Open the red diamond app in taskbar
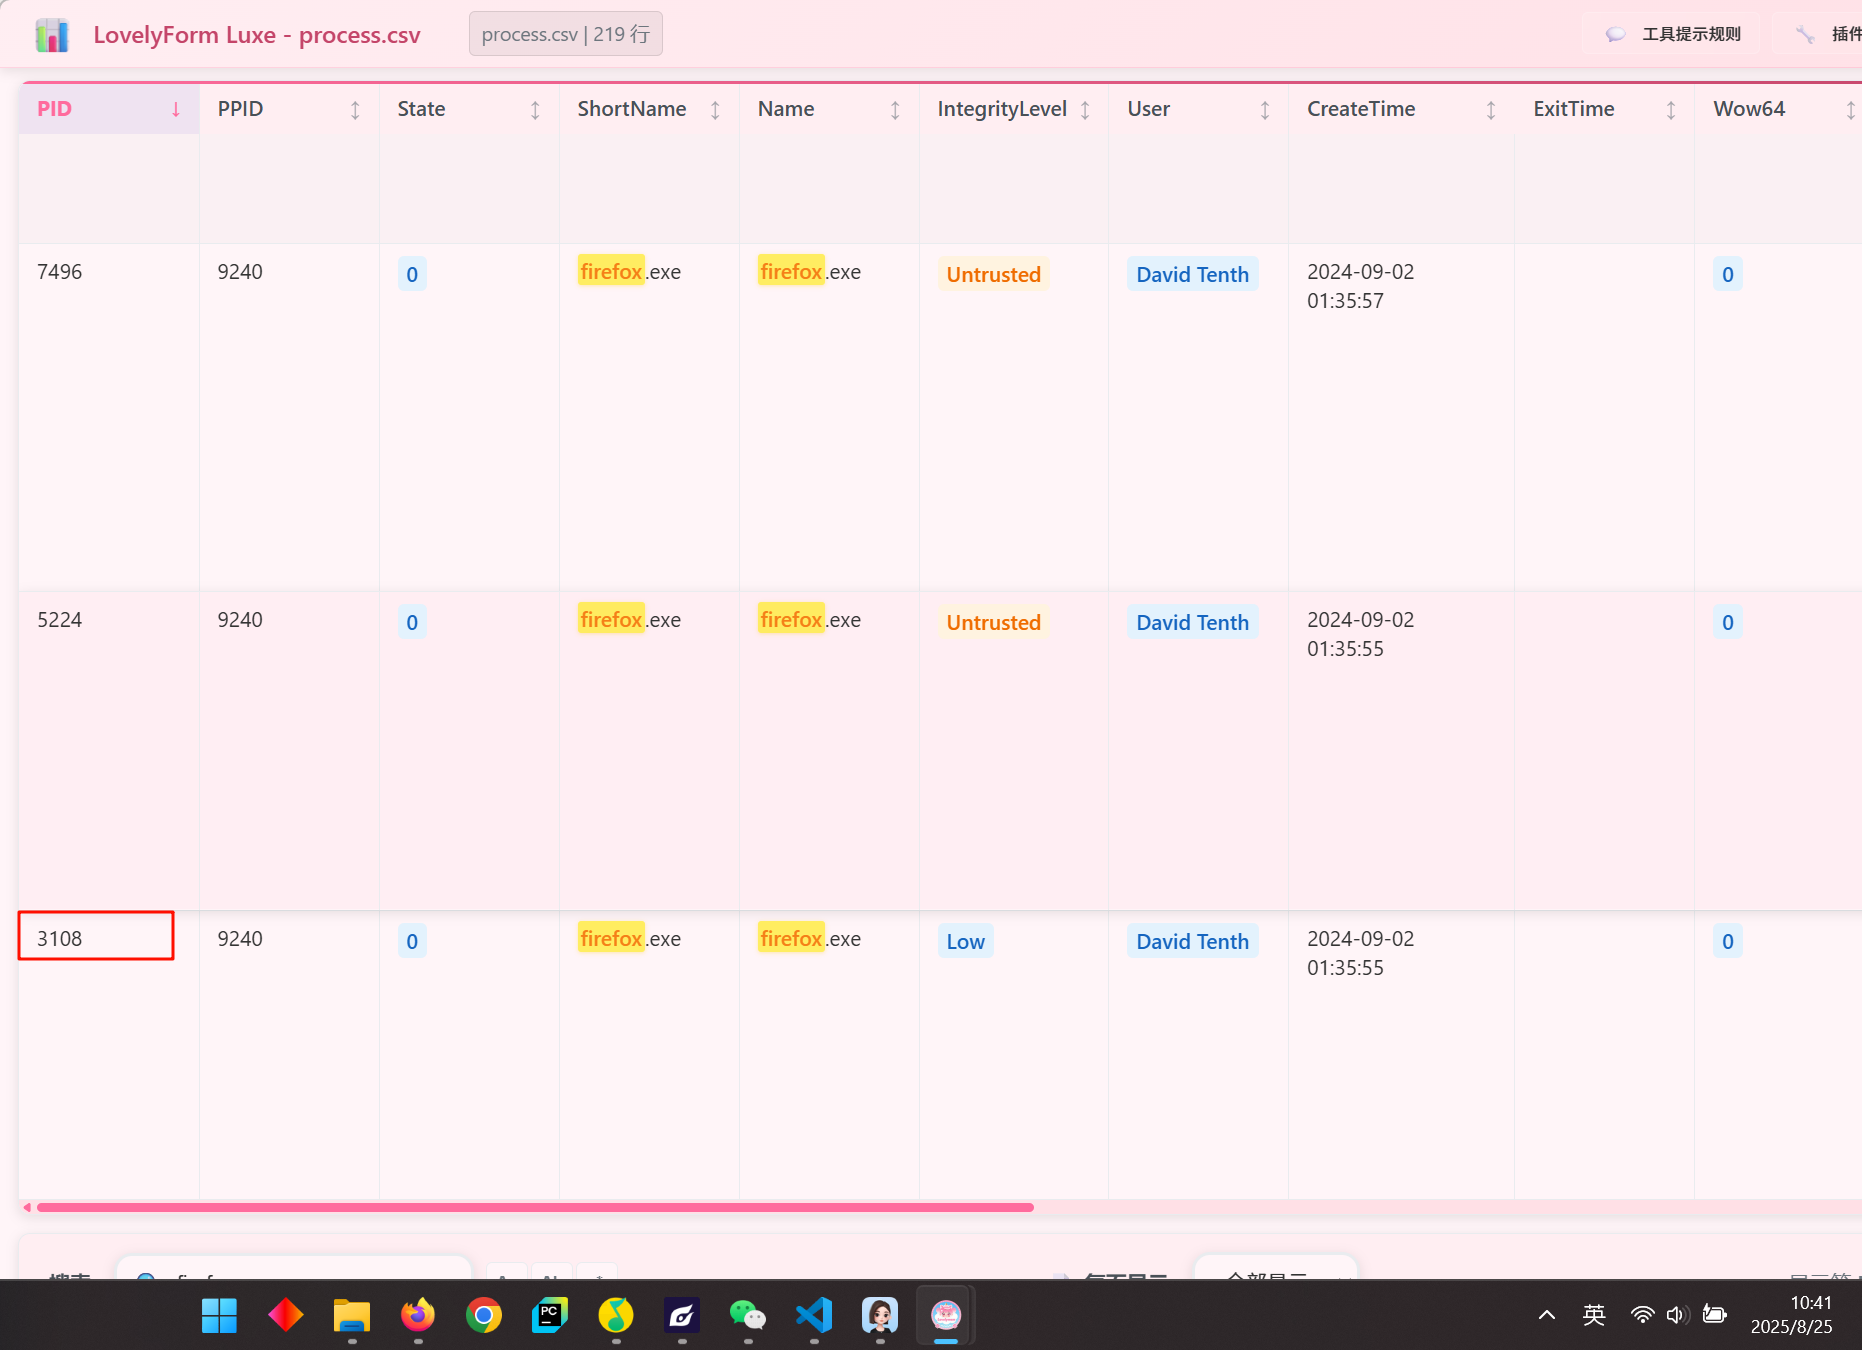The width and height of the screenshot is (1862, 1350). pos(285,1315)
